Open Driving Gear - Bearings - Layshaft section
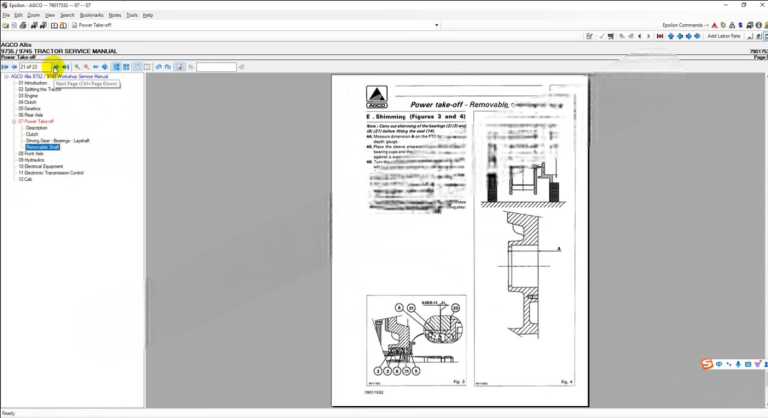 click(57, 141)
